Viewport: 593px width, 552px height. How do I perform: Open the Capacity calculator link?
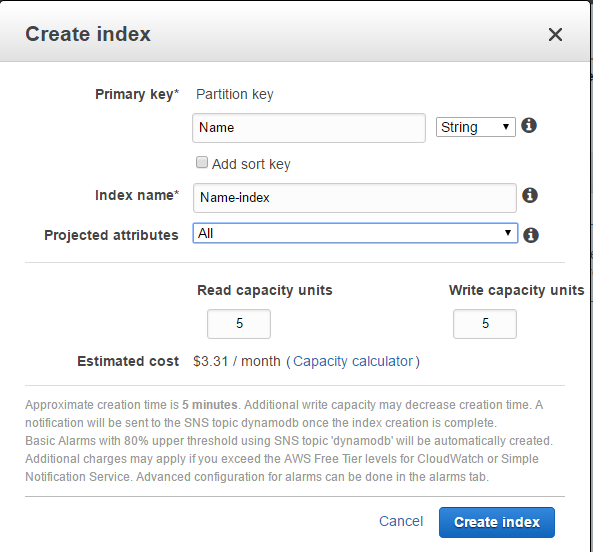click(353, 361)
